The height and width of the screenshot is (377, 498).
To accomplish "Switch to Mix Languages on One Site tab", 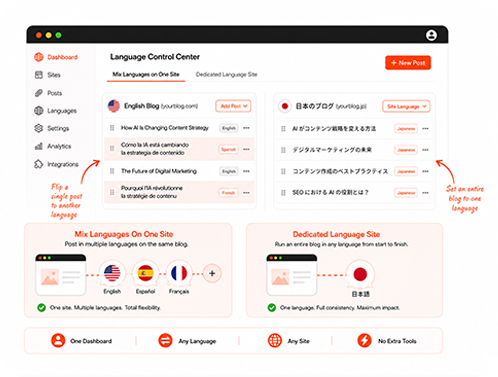I will tap(146, 74).
